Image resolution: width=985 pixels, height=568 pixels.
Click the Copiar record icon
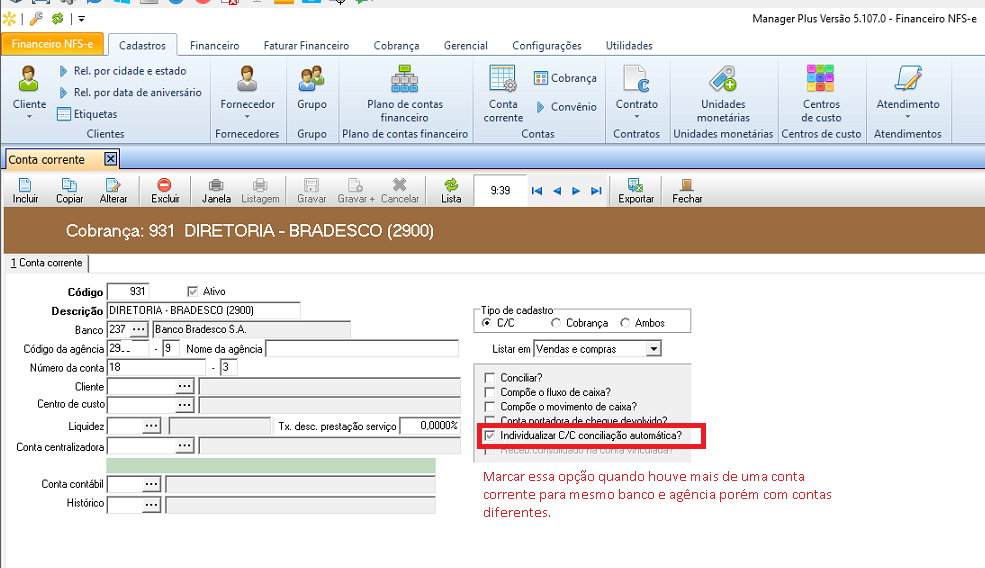[x=69, y=189]
